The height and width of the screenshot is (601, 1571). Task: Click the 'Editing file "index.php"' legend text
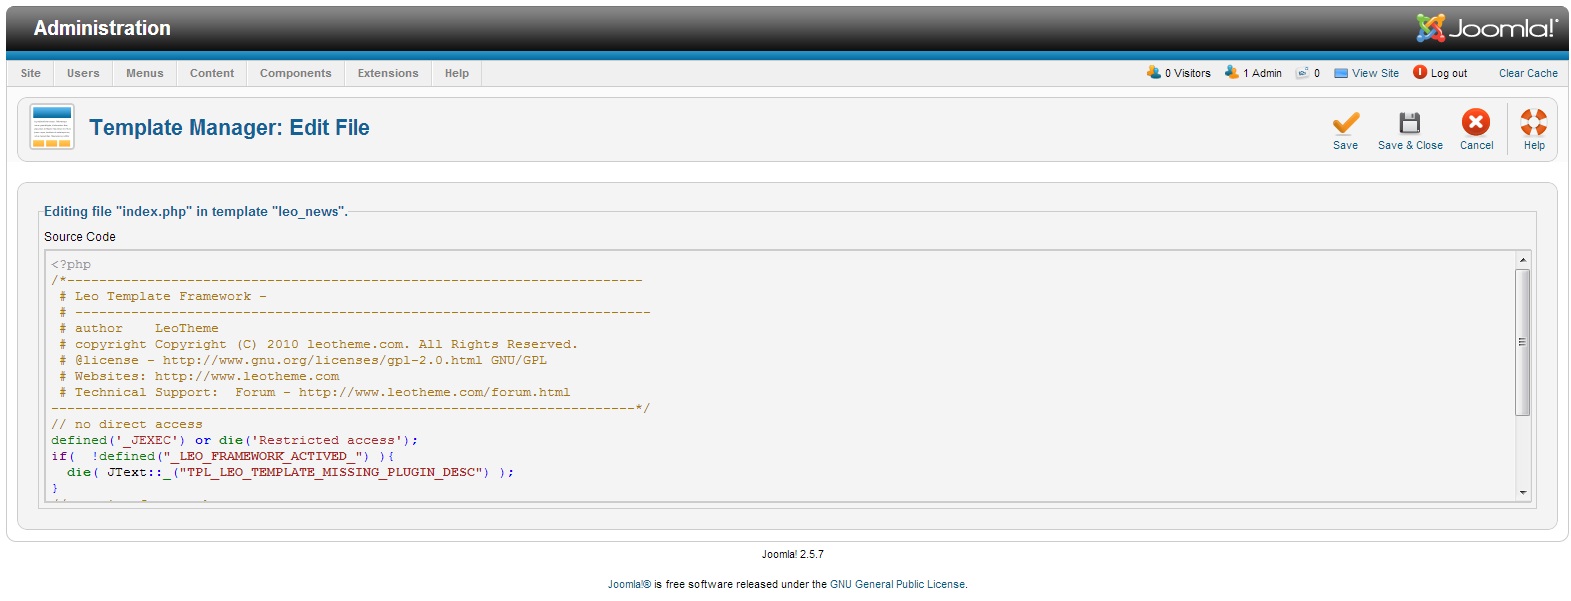196,211
